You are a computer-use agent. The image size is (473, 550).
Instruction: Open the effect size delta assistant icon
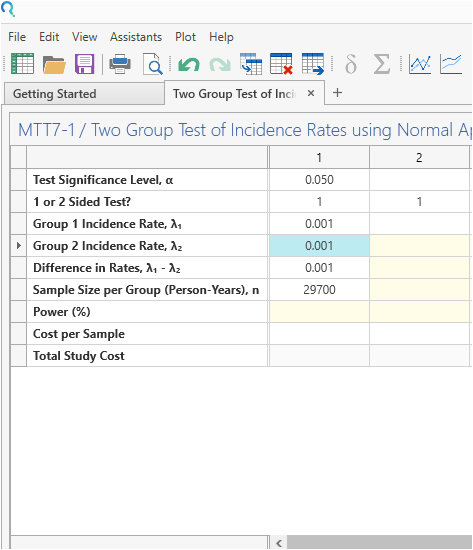351,64
